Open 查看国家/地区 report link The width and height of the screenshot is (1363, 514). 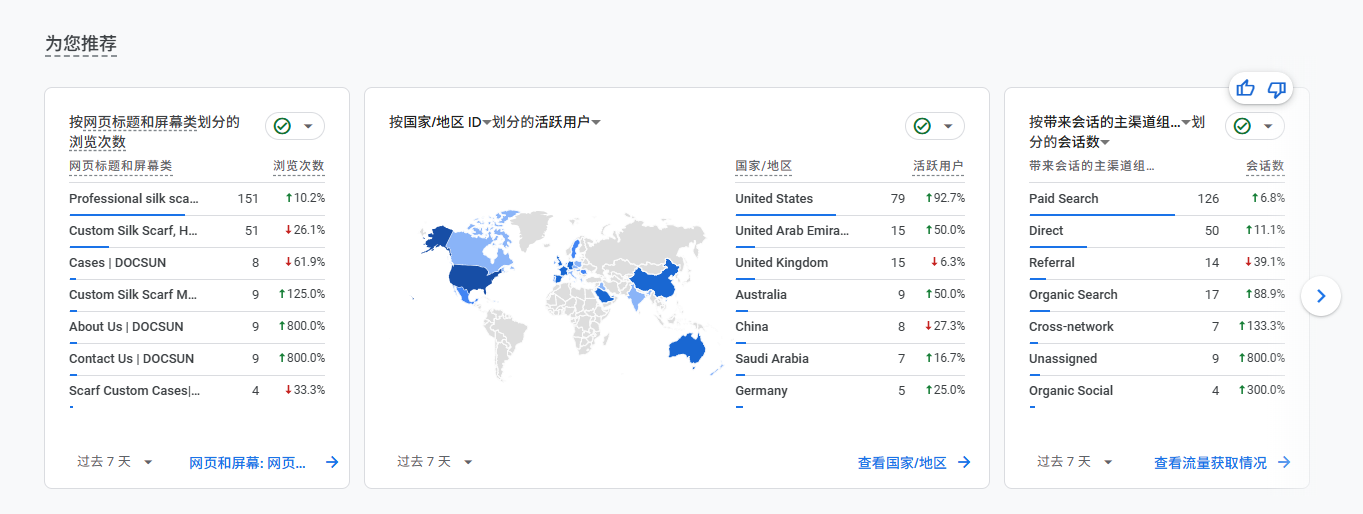point(902,462)
